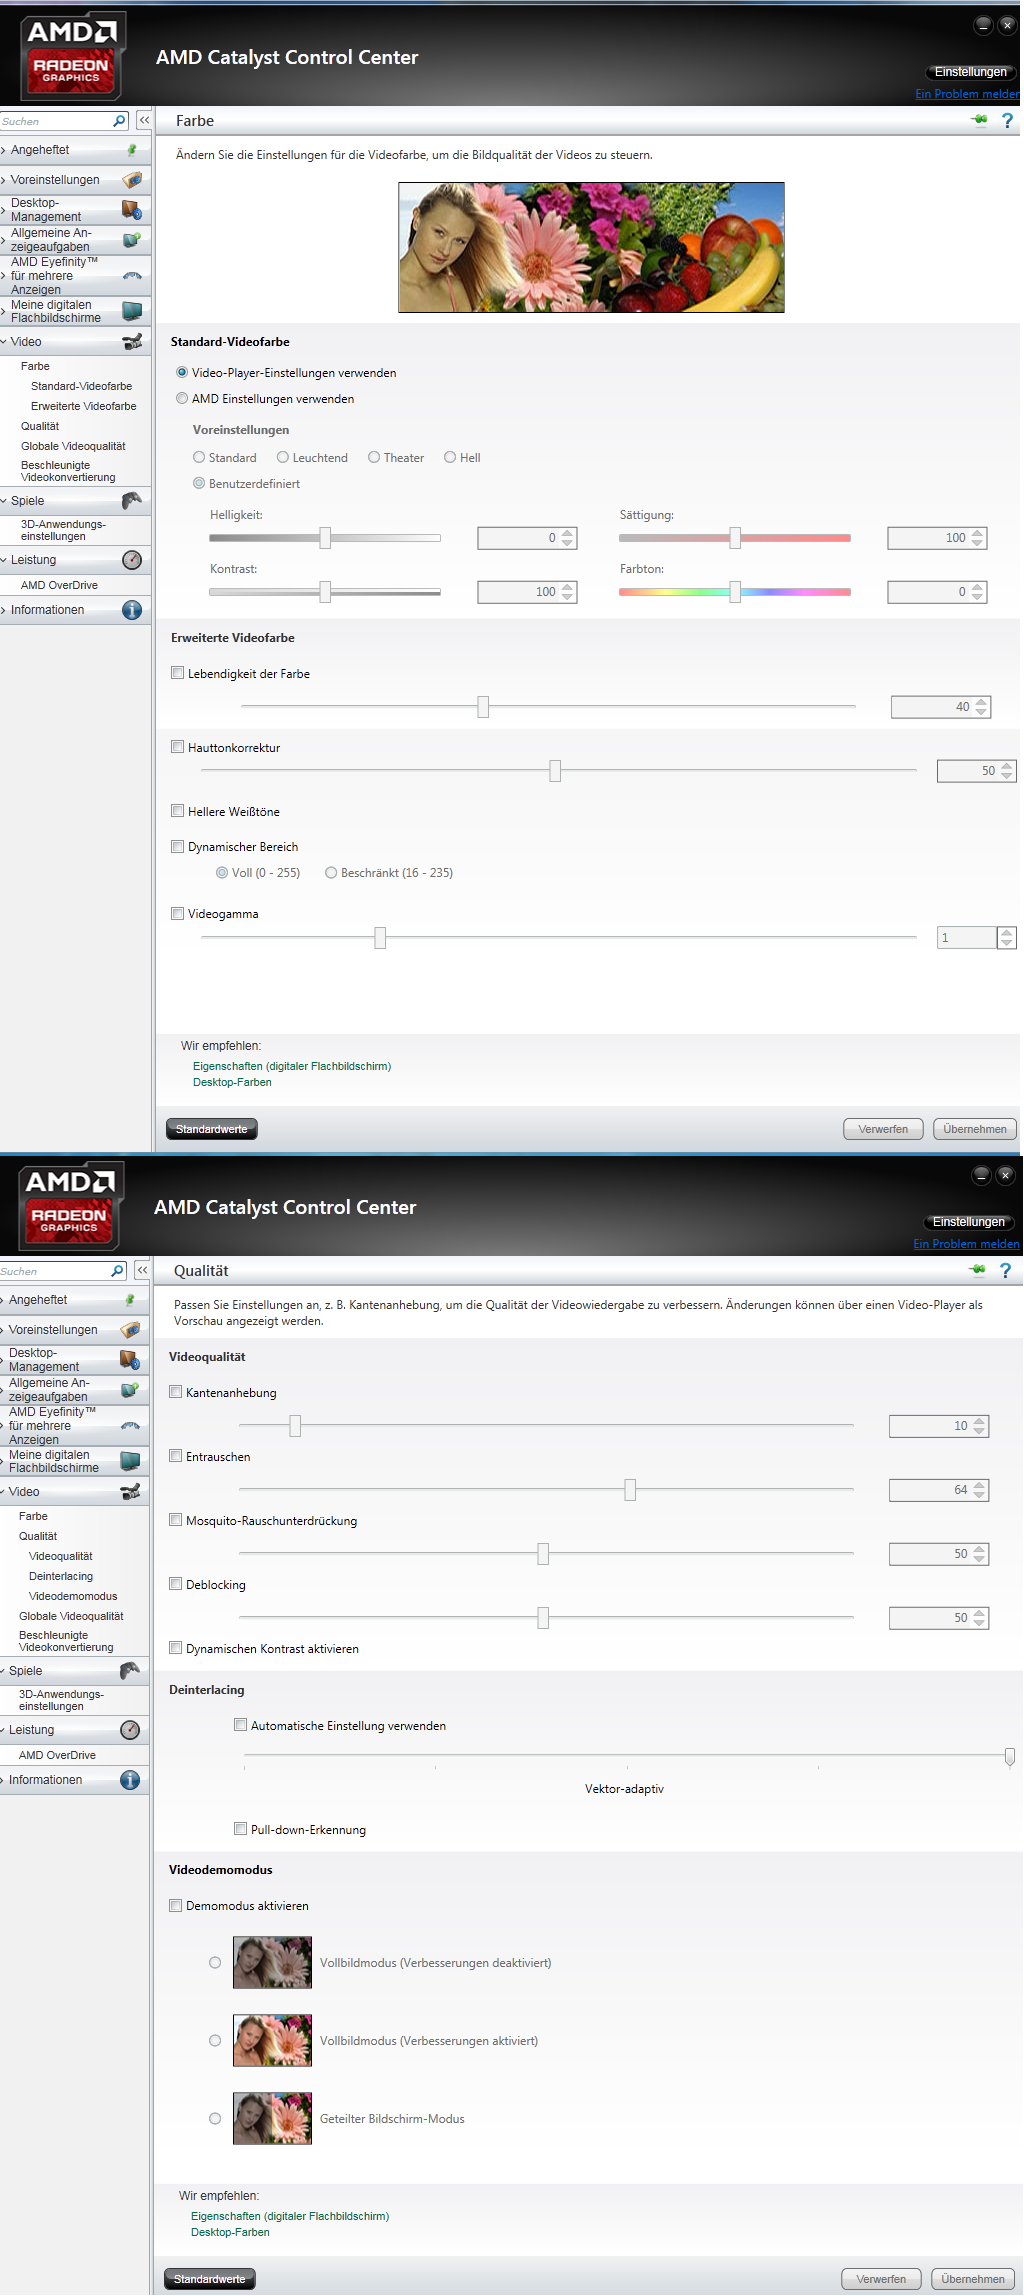The image size is (1024, 2296).
Task: Click the Desktop-Management icon in the Farbe window sidebar
Action: coord(131,210)
